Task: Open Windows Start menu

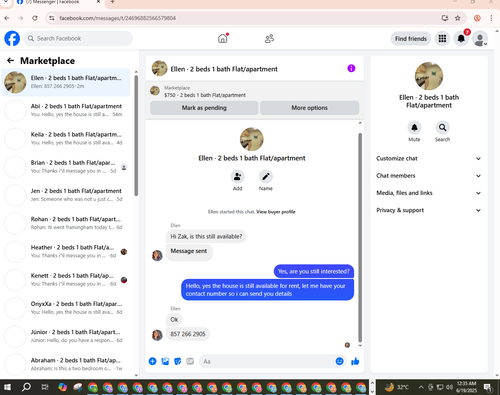Action: (7, 387)
